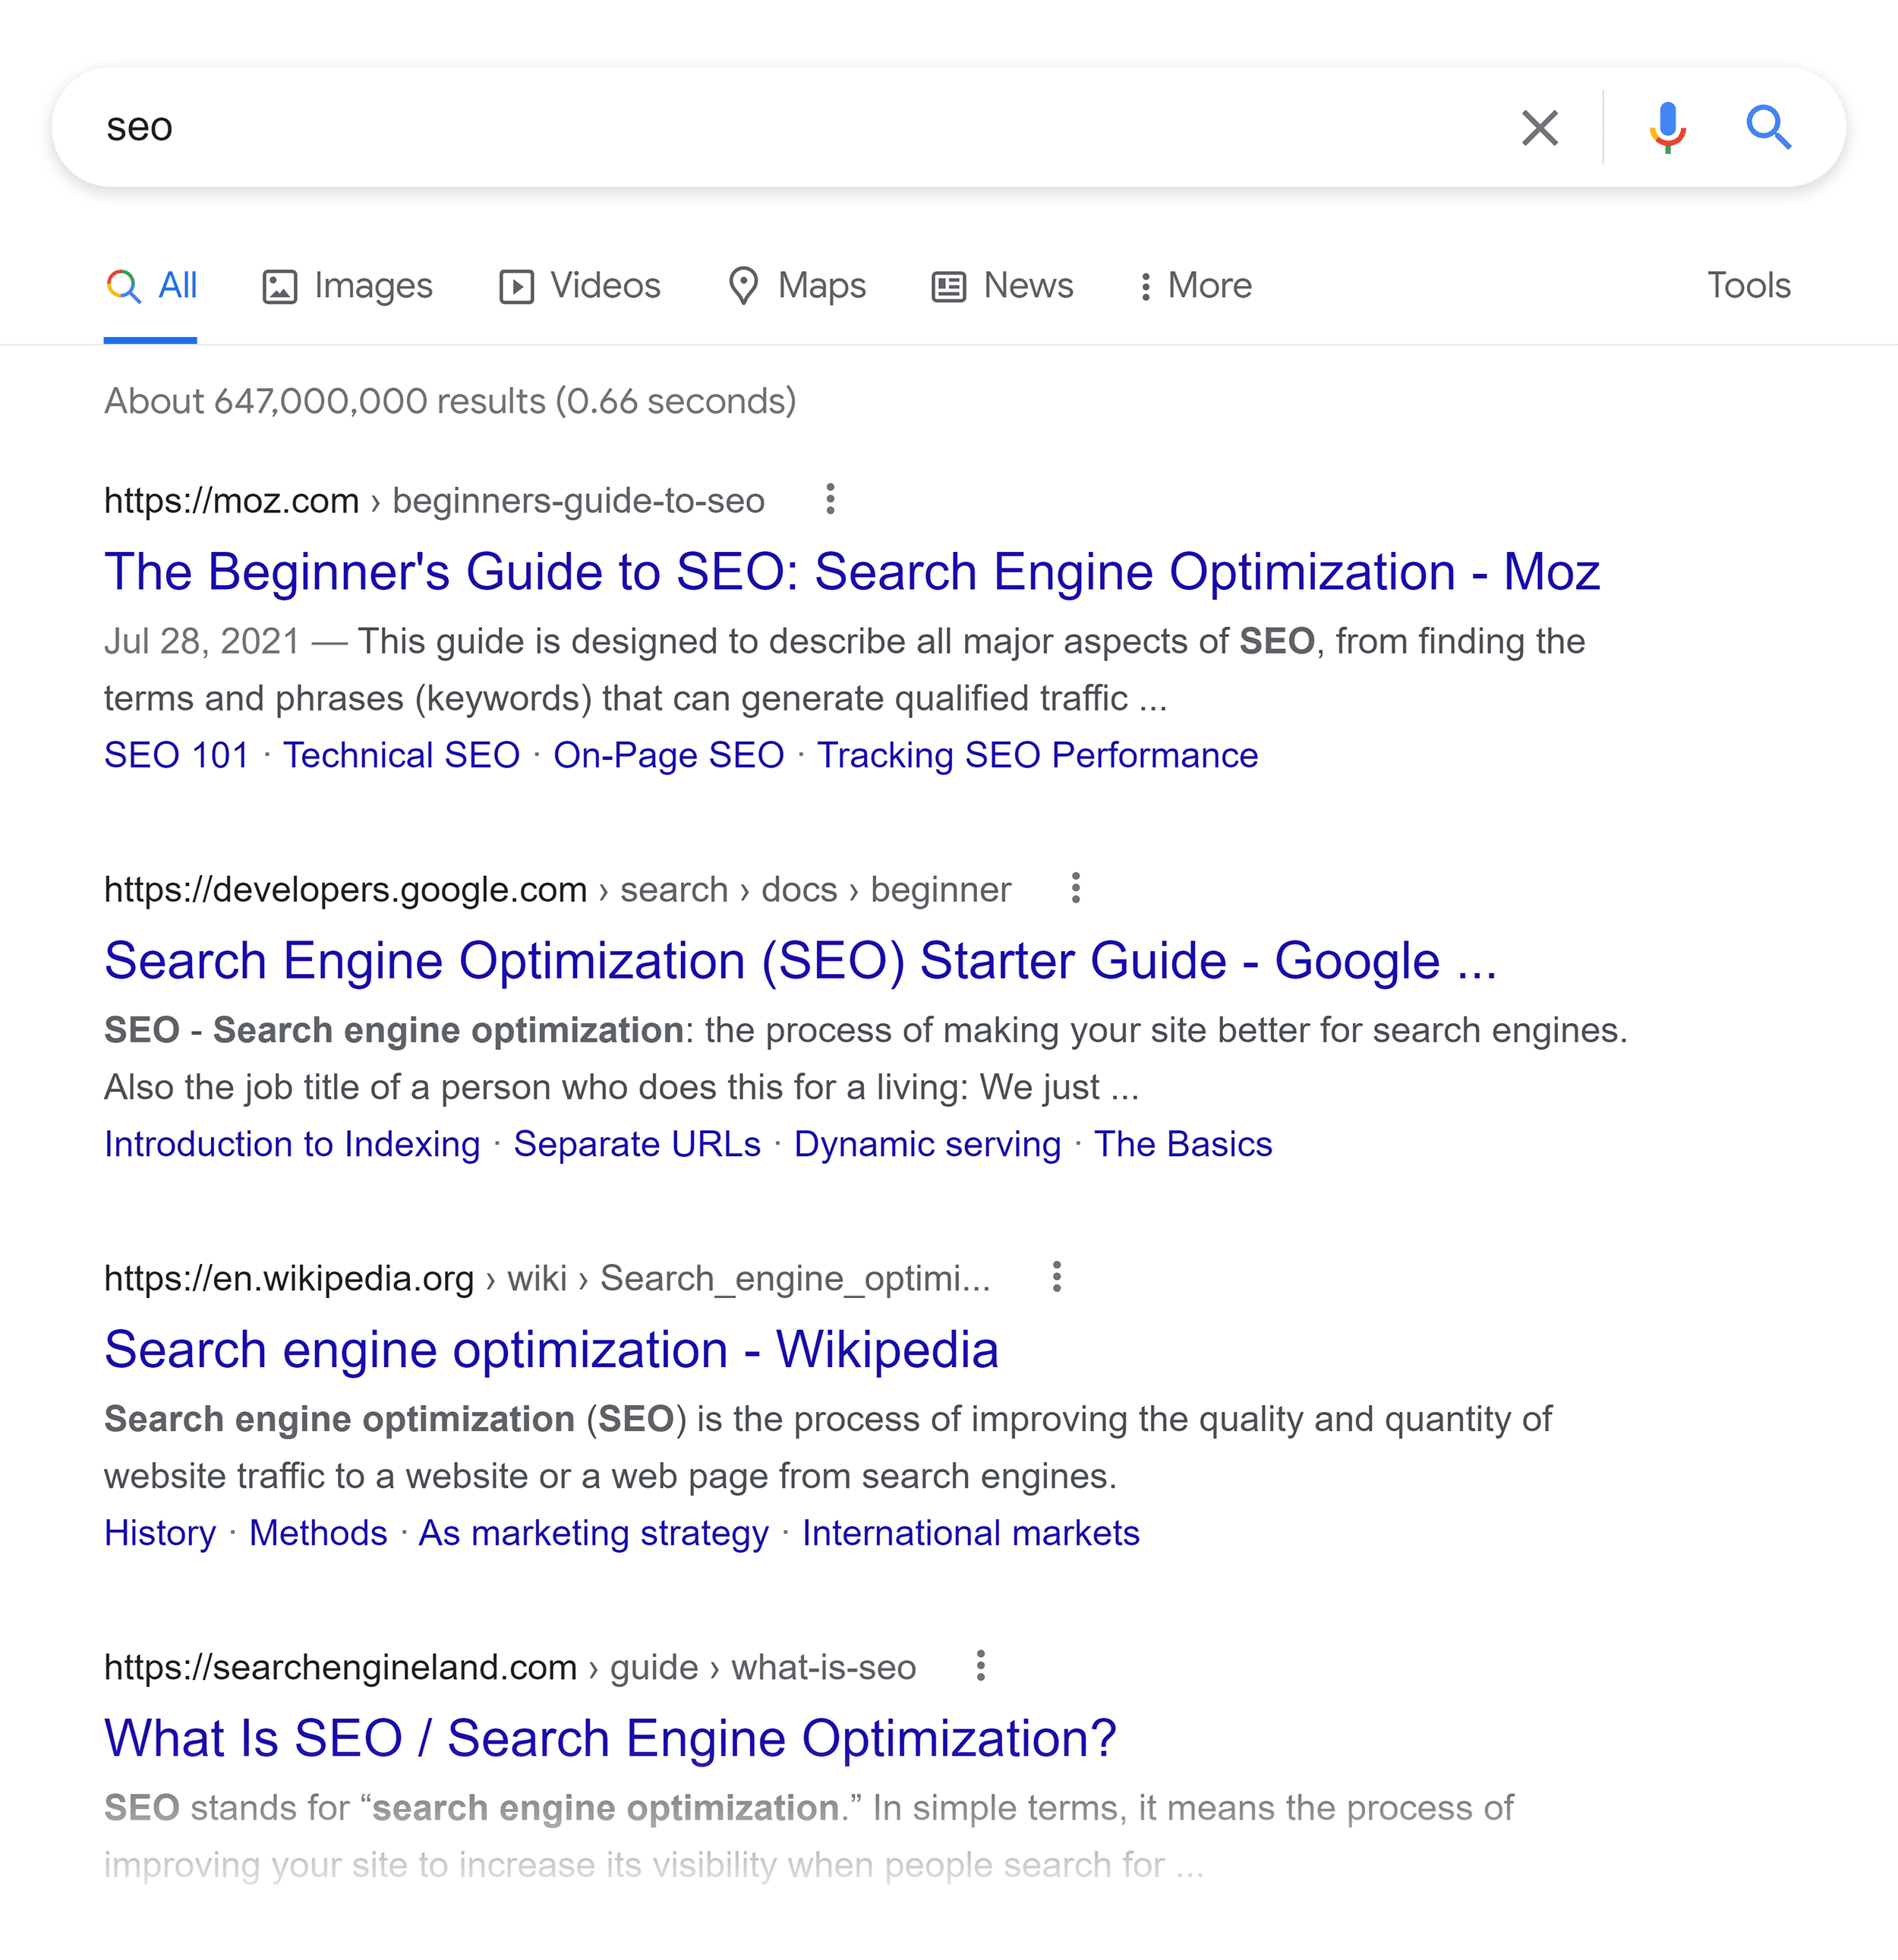Follow the Methods sitelink
The height and width of the screenshot is (1960, 1898).
(x=318, y=1533)
